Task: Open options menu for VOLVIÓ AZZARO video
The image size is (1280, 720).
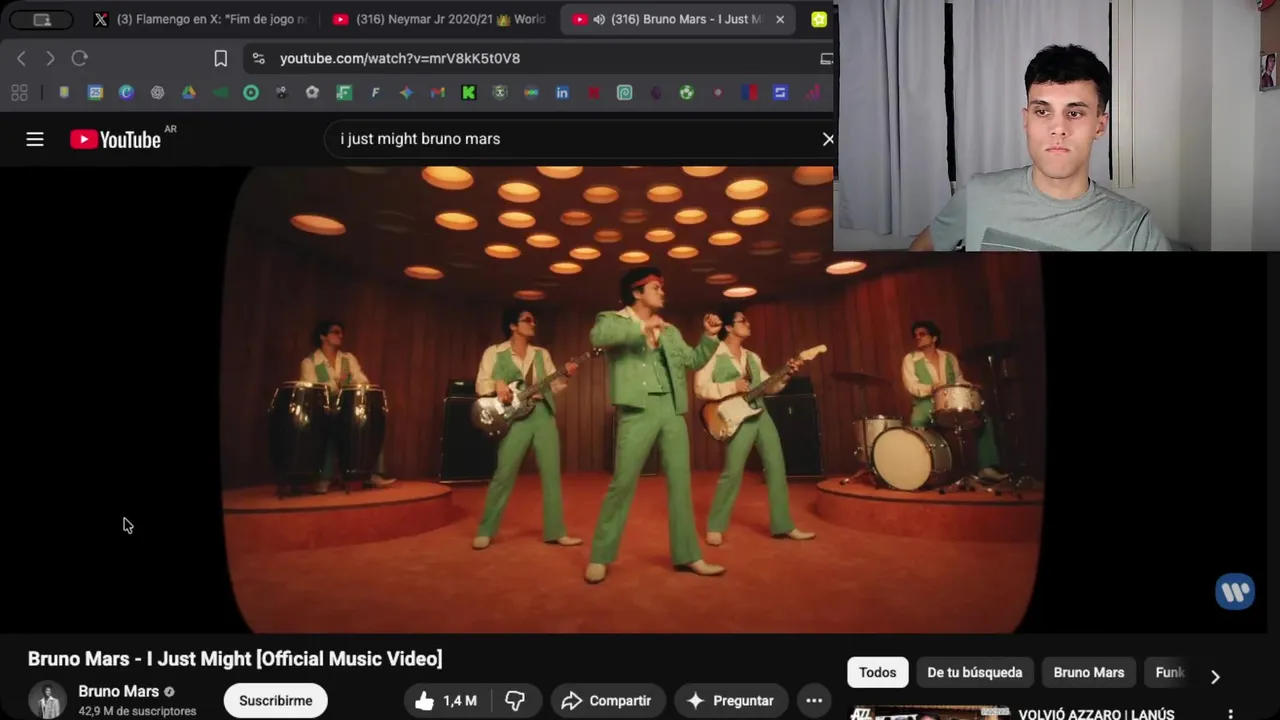Action: coord(1231,714)
